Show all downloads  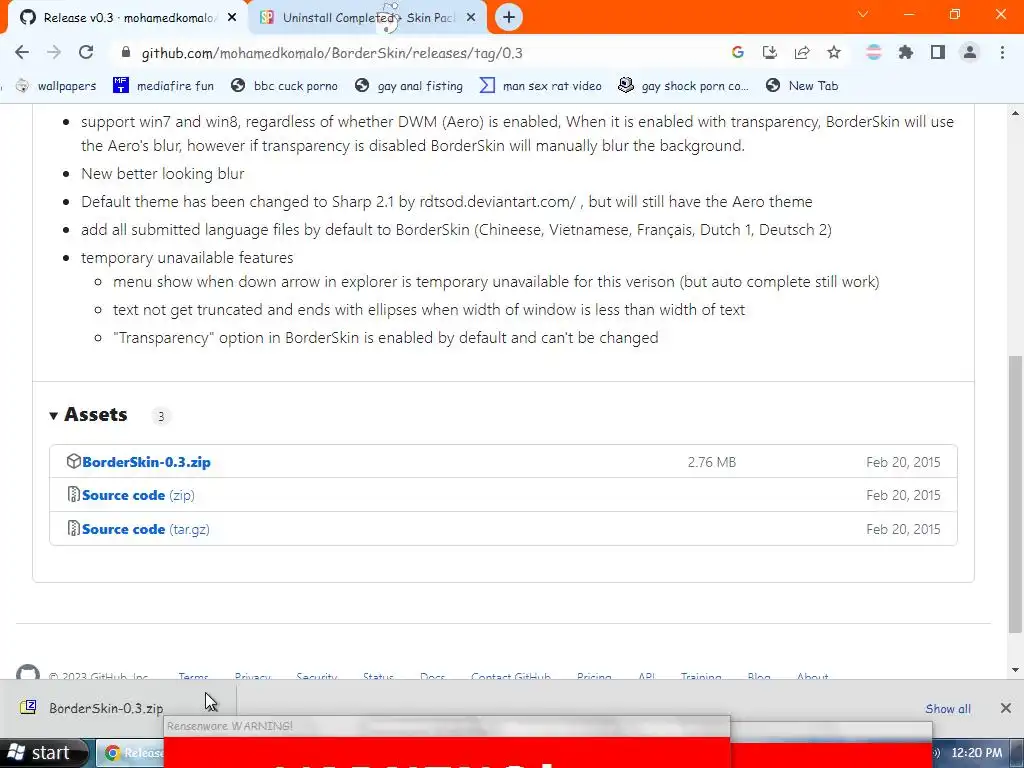pos(948,709)
